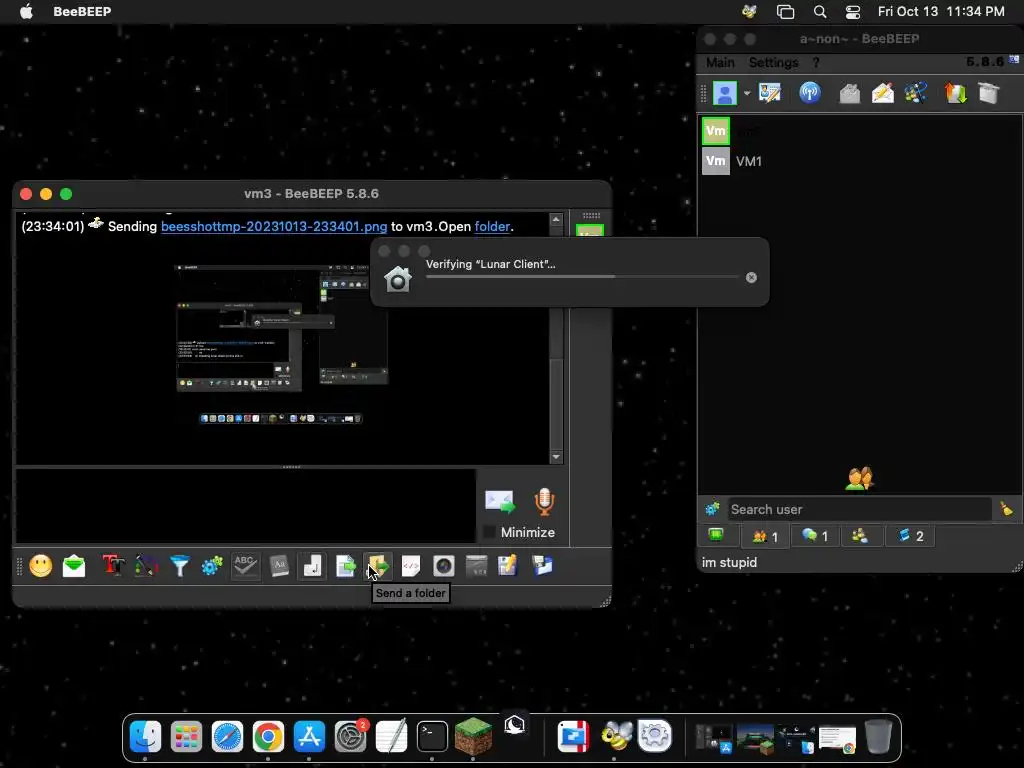Click the network-with-wand icon in BeeBEEP toolbar

(916, 93)
